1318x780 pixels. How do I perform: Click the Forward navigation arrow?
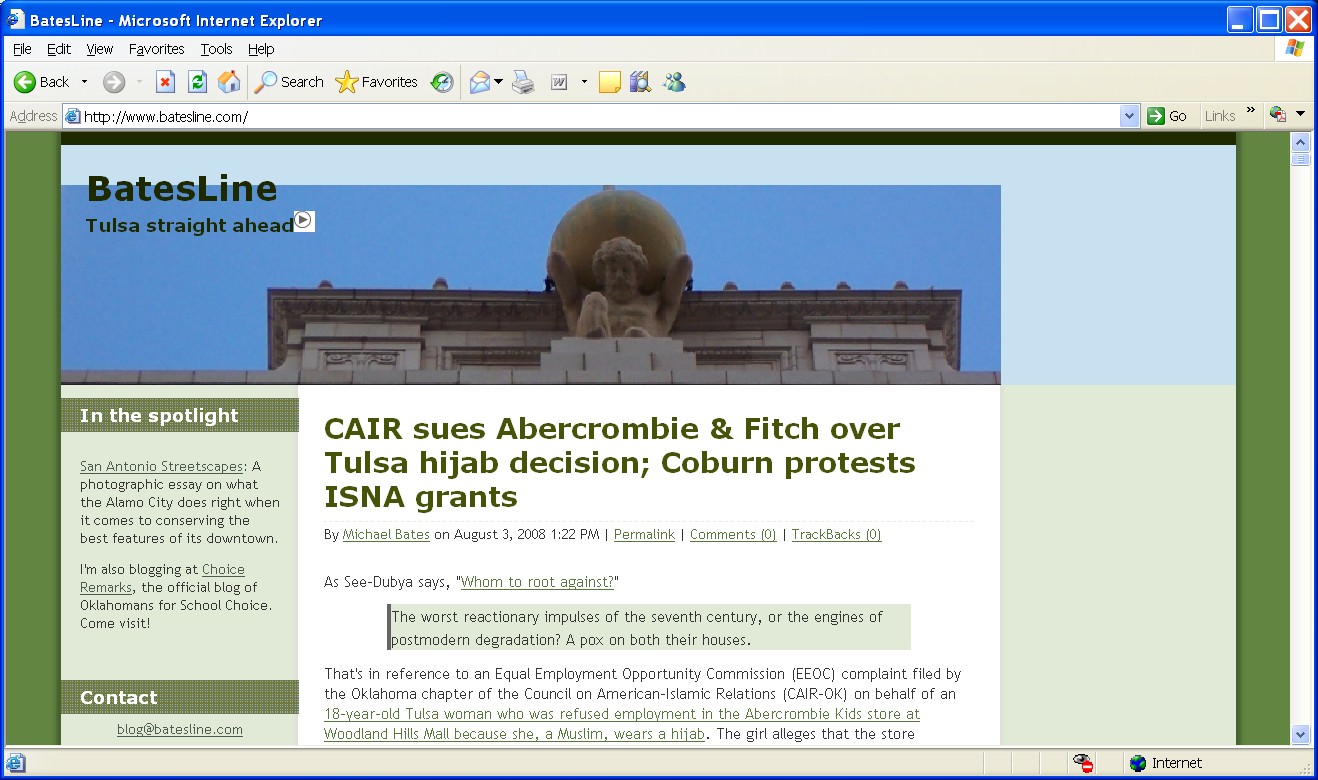coord(114,82)
